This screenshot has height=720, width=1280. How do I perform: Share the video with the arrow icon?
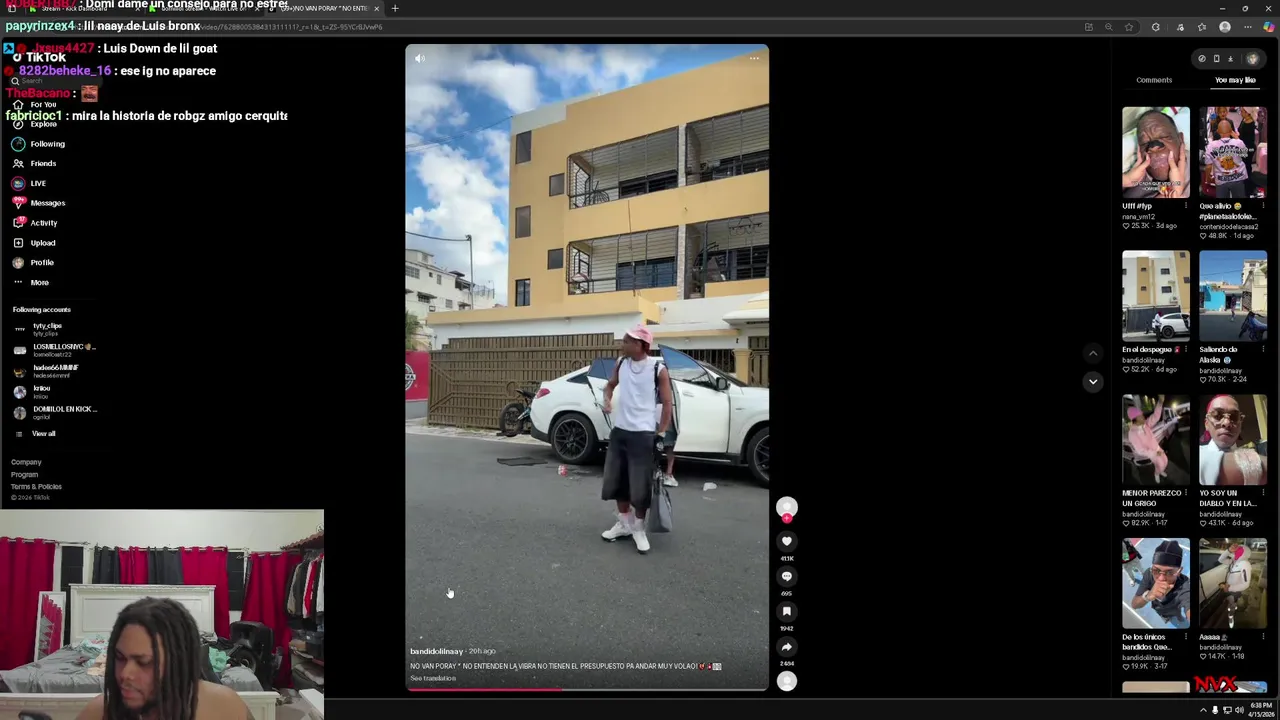click(787, 646)
